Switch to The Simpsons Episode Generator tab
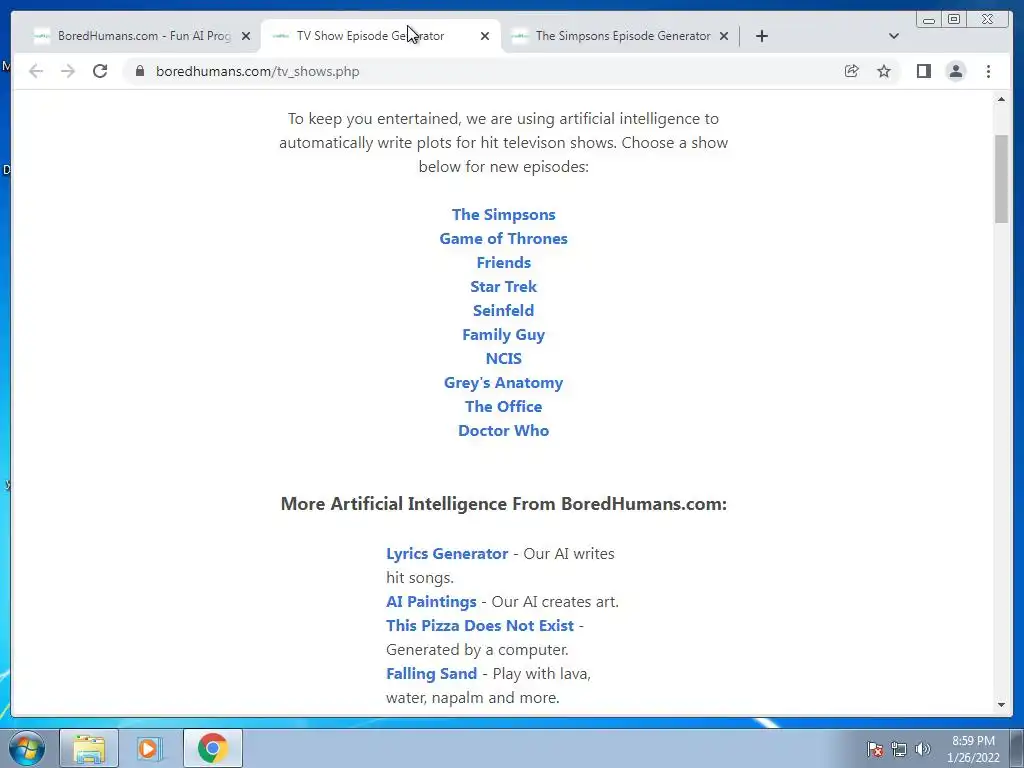Image resolution: width=1024 pixels, height=768 pixels. point(620,36)
